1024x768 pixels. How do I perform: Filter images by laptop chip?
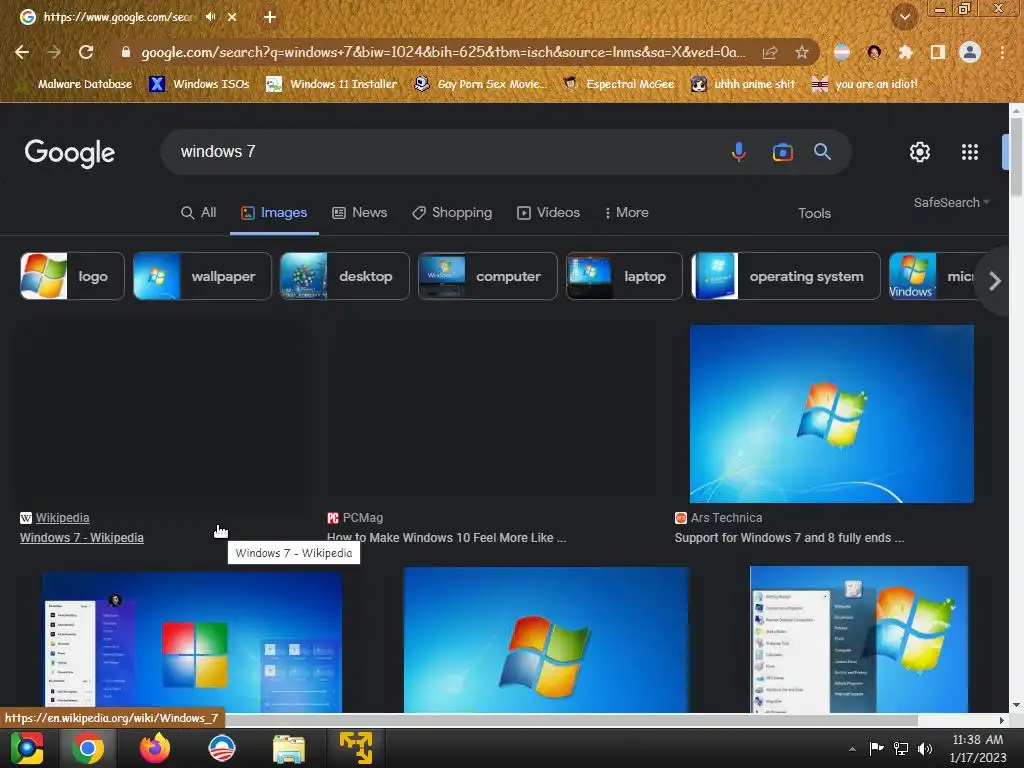click(624, 276)
